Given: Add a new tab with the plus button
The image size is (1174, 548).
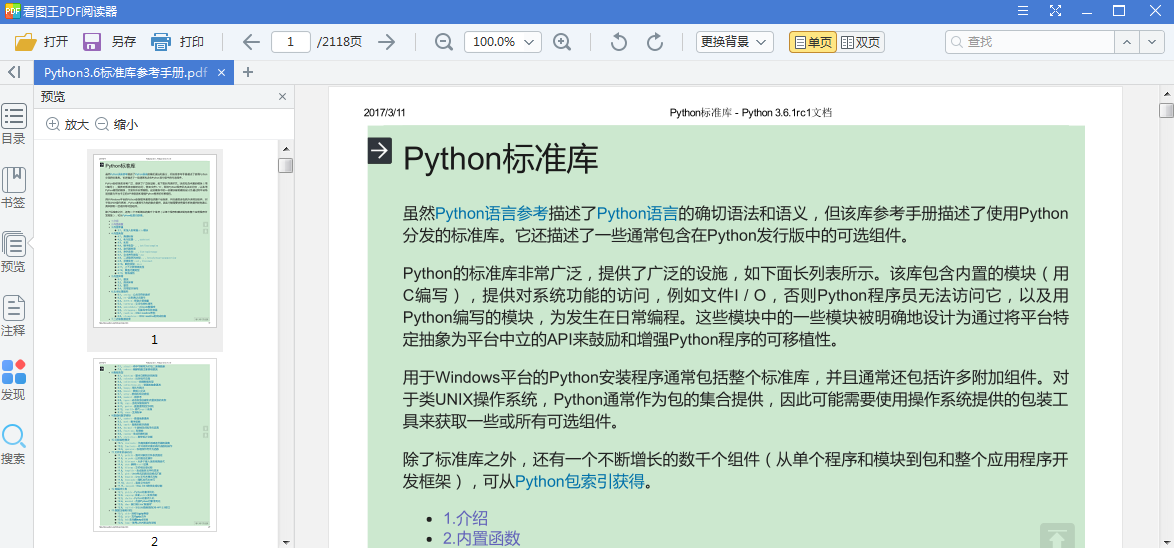Looking at the screenshot, I should coord(249,73).
